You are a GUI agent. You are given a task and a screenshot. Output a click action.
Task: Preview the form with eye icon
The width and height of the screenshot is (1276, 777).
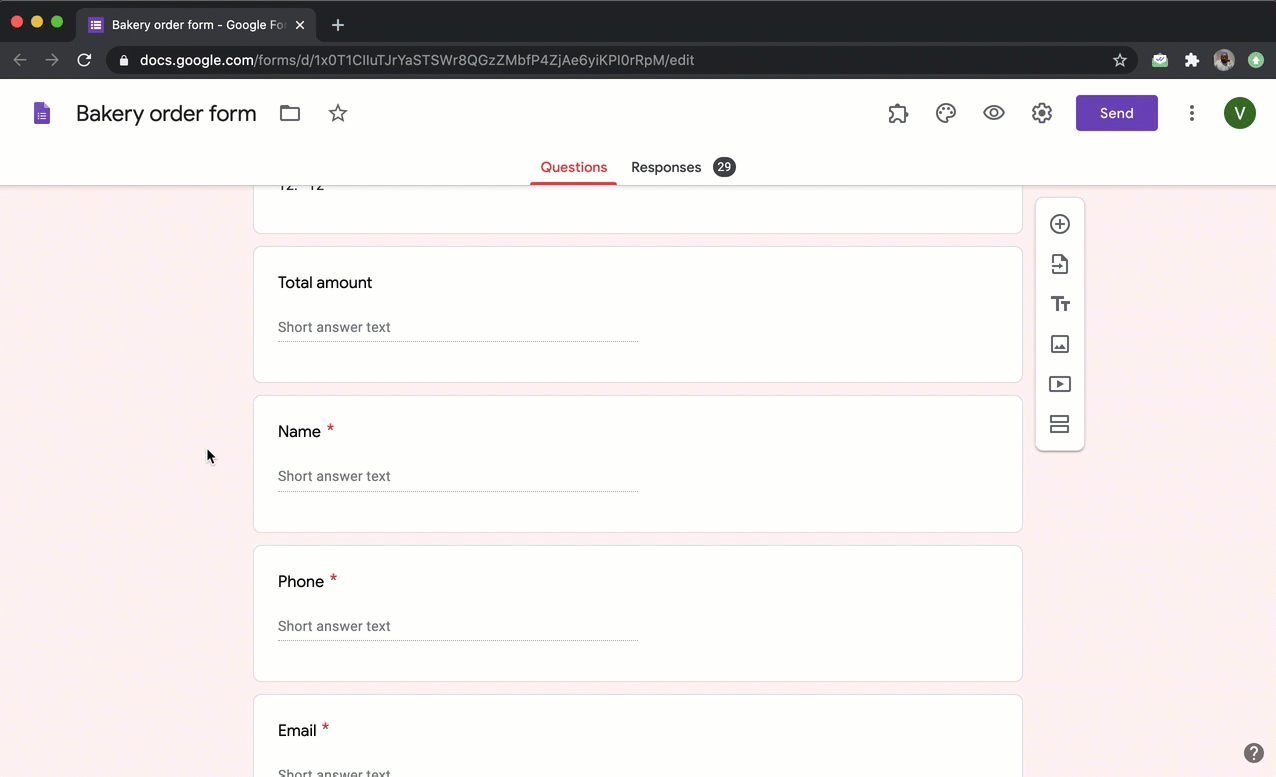(x=994, y=113)
